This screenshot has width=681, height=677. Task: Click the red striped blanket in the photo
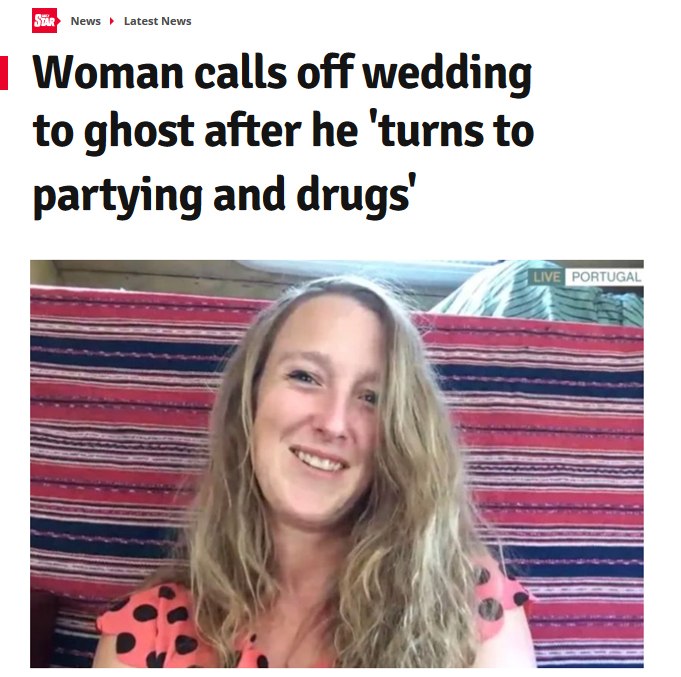click(x=117, y=413)
